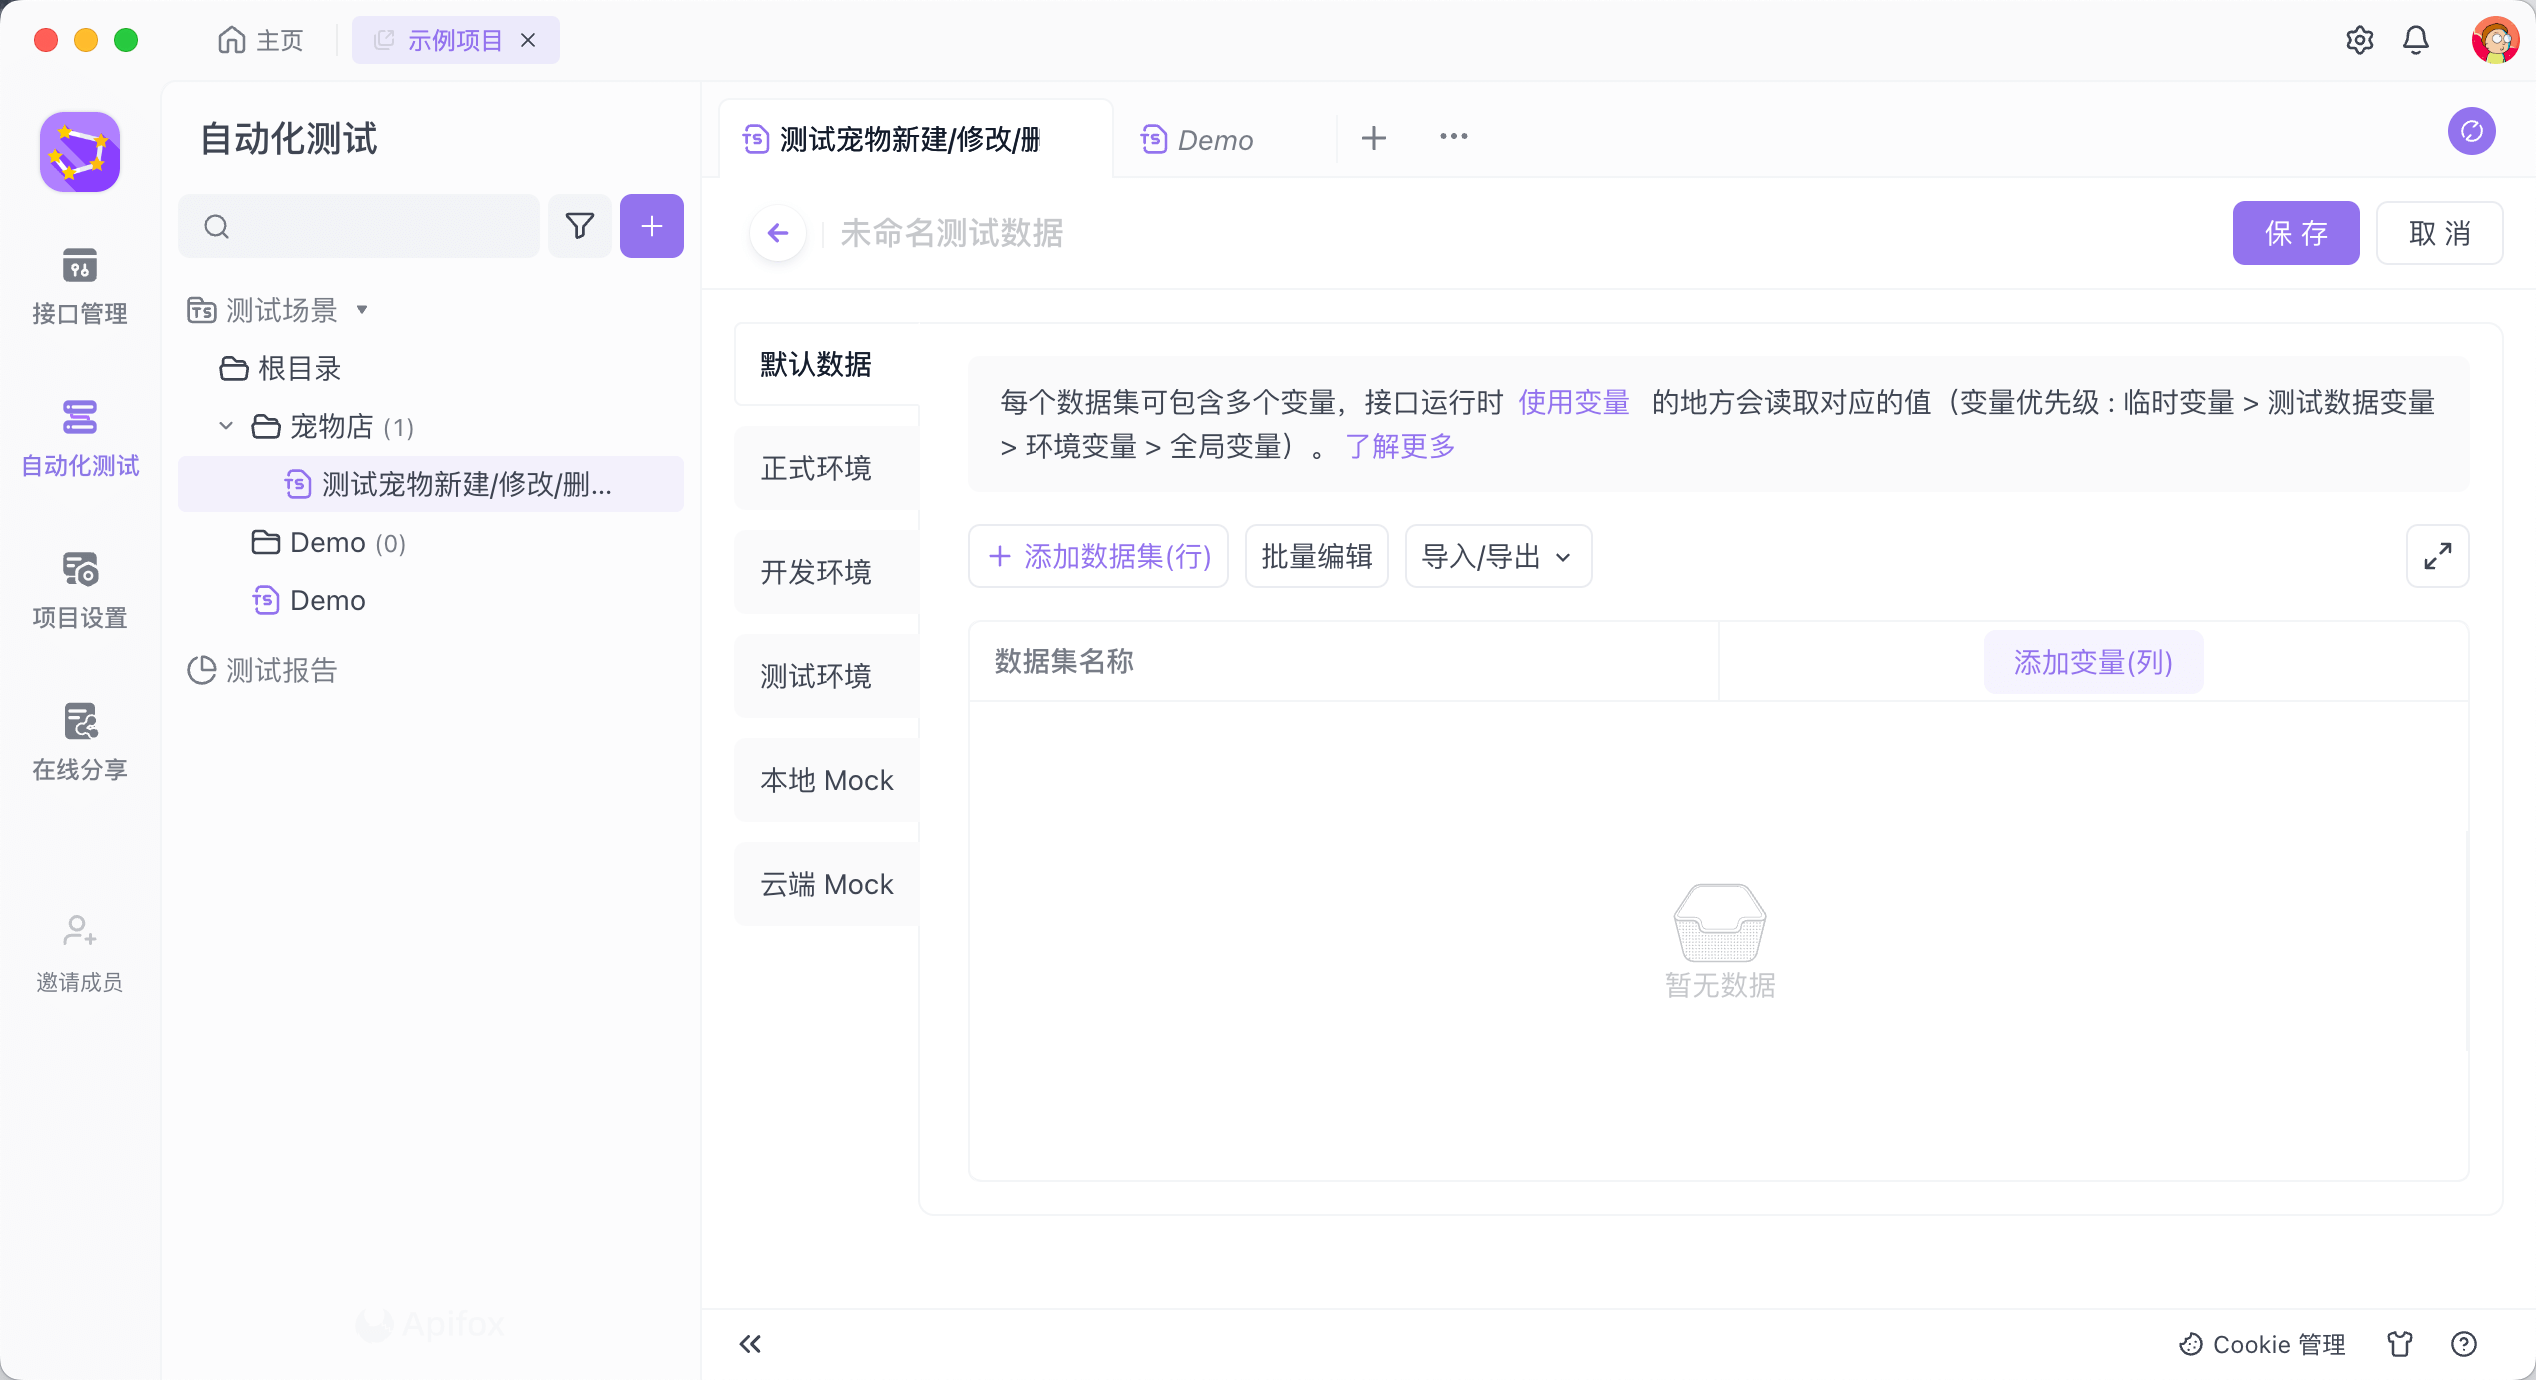Collapse the sidebar with double chevron

[x=750, y=1344]
